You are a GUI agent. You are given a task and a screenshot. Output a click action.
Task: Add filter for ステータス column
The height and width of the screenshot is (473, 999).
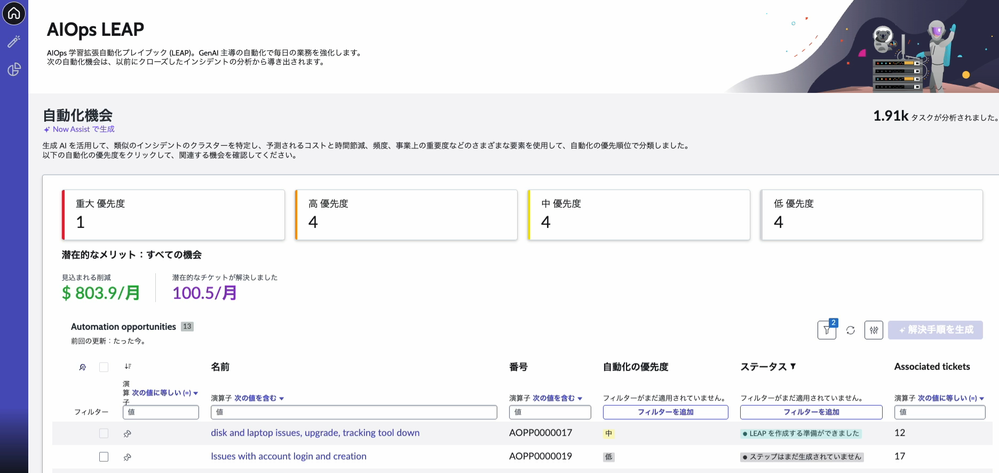tap(811, 412)
